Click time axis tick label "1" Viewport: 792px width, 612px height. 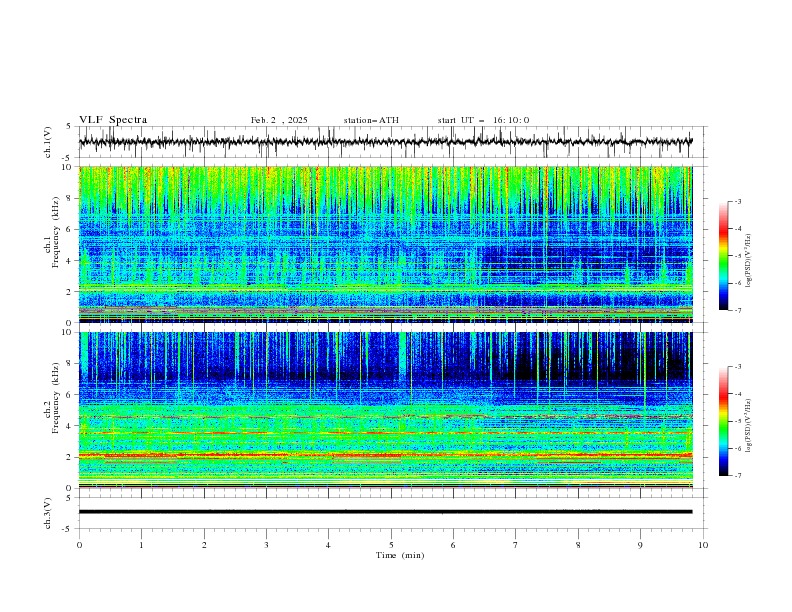tap(141, 545)
